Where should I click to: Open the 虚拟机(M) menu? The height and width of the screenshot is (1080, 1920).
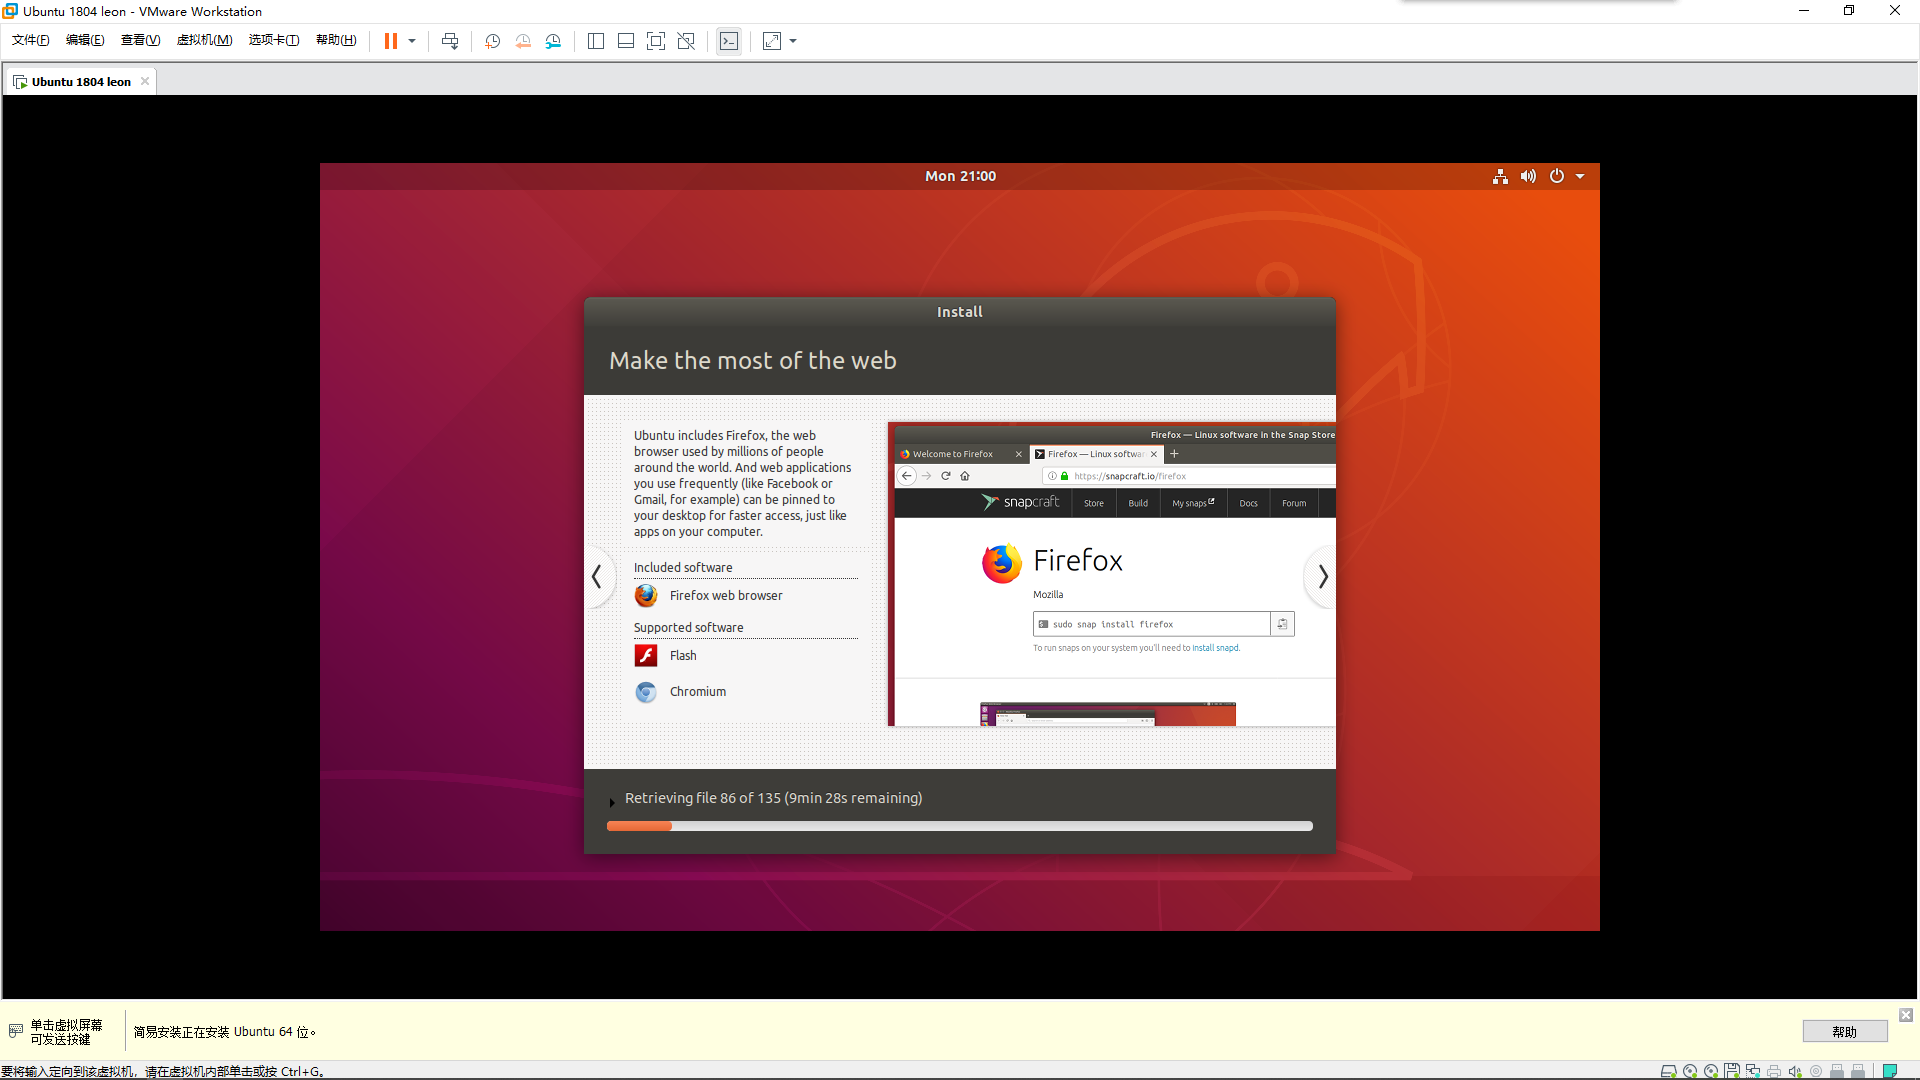[204, 40]
